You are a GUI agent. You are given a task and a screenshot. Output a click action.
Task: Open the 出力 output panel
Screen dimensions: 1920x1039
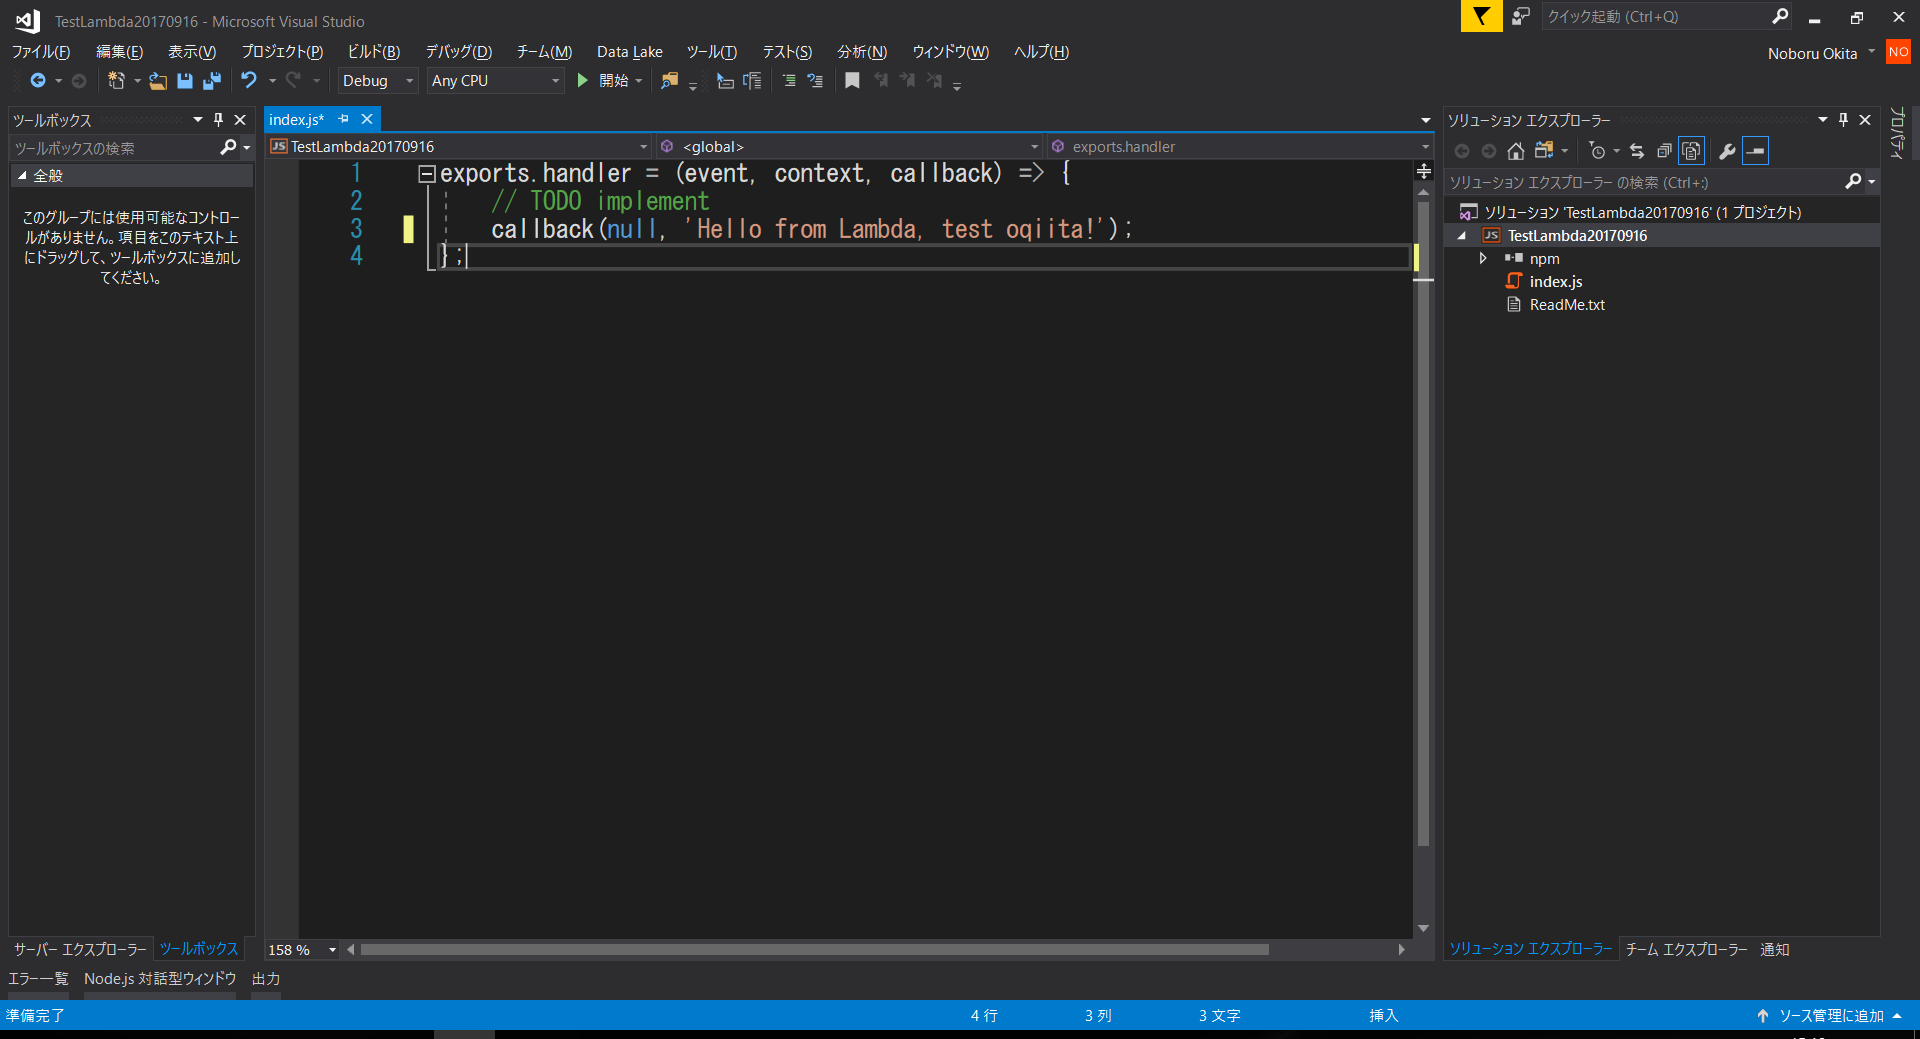(265, 979)
